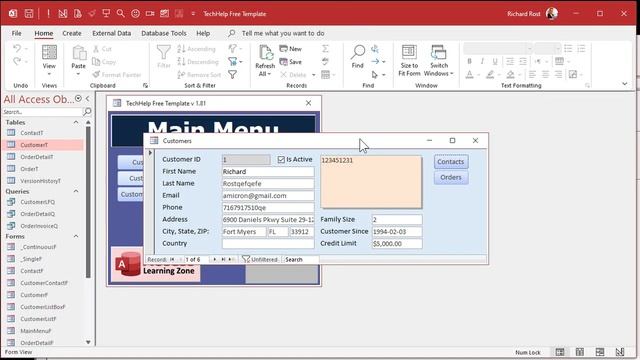Click the magnifier icon in Quick Access toolbar
Viewport: 640px width, 360px height.
(120, 13)
